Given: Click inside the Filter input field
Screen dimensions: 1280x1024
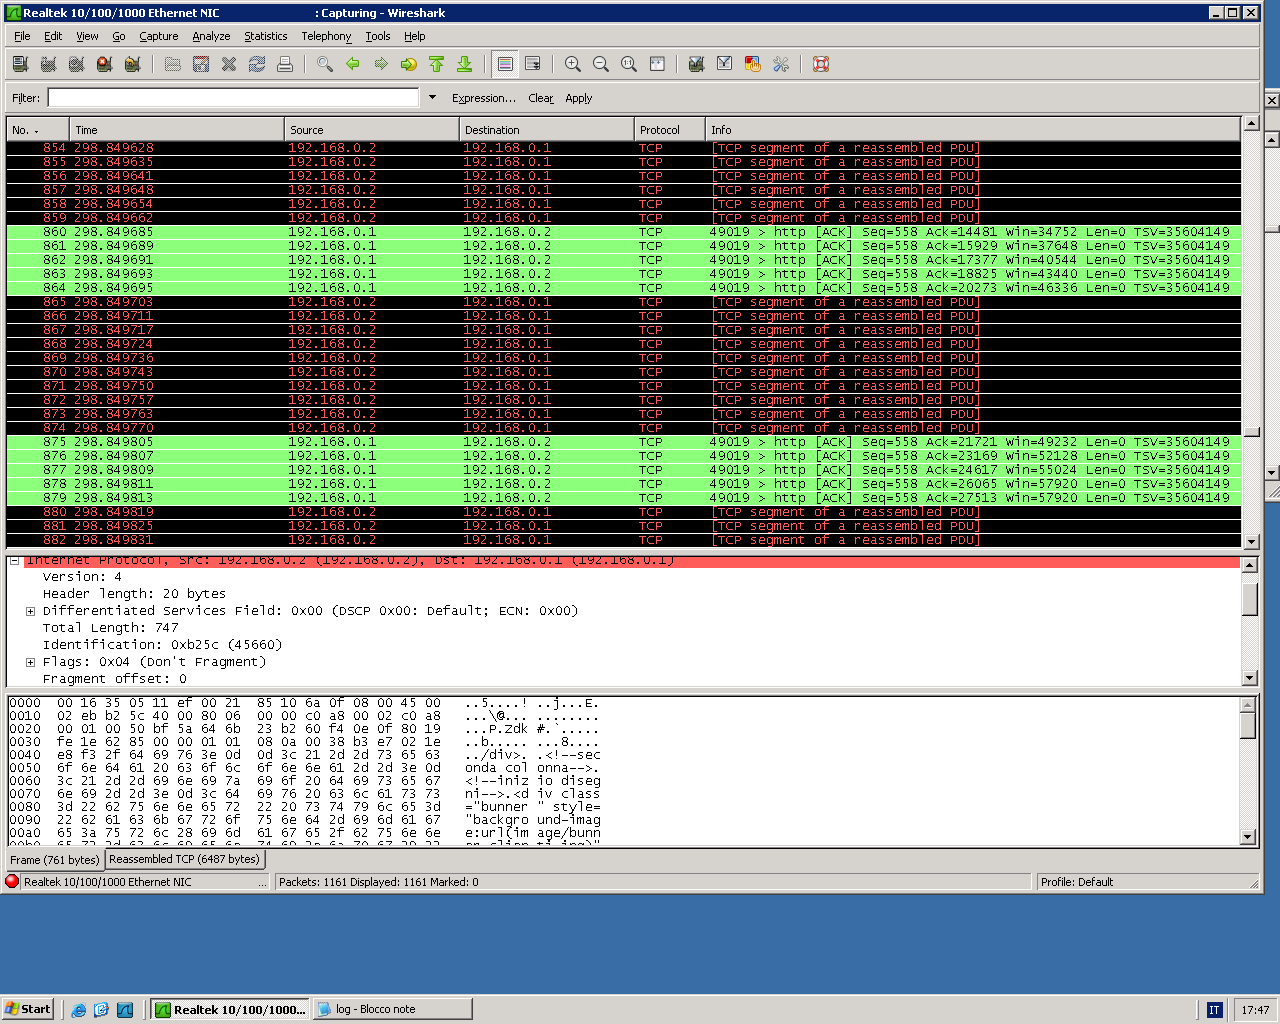Looking at the screenshot, I should point(233,97).
